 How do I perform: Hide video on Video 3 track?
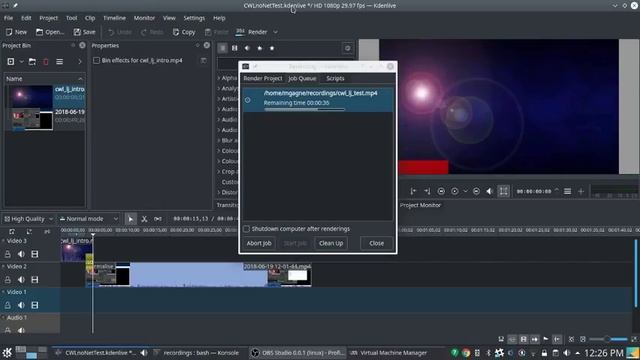35,254
